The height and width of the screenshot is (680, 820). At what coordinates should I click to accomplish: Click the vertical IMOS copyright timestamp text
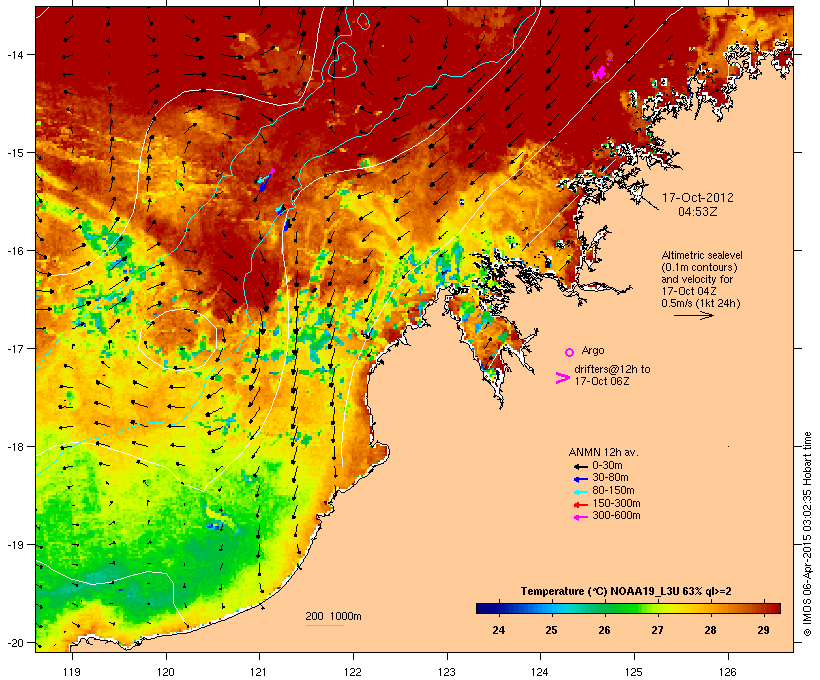pos(808,534)
